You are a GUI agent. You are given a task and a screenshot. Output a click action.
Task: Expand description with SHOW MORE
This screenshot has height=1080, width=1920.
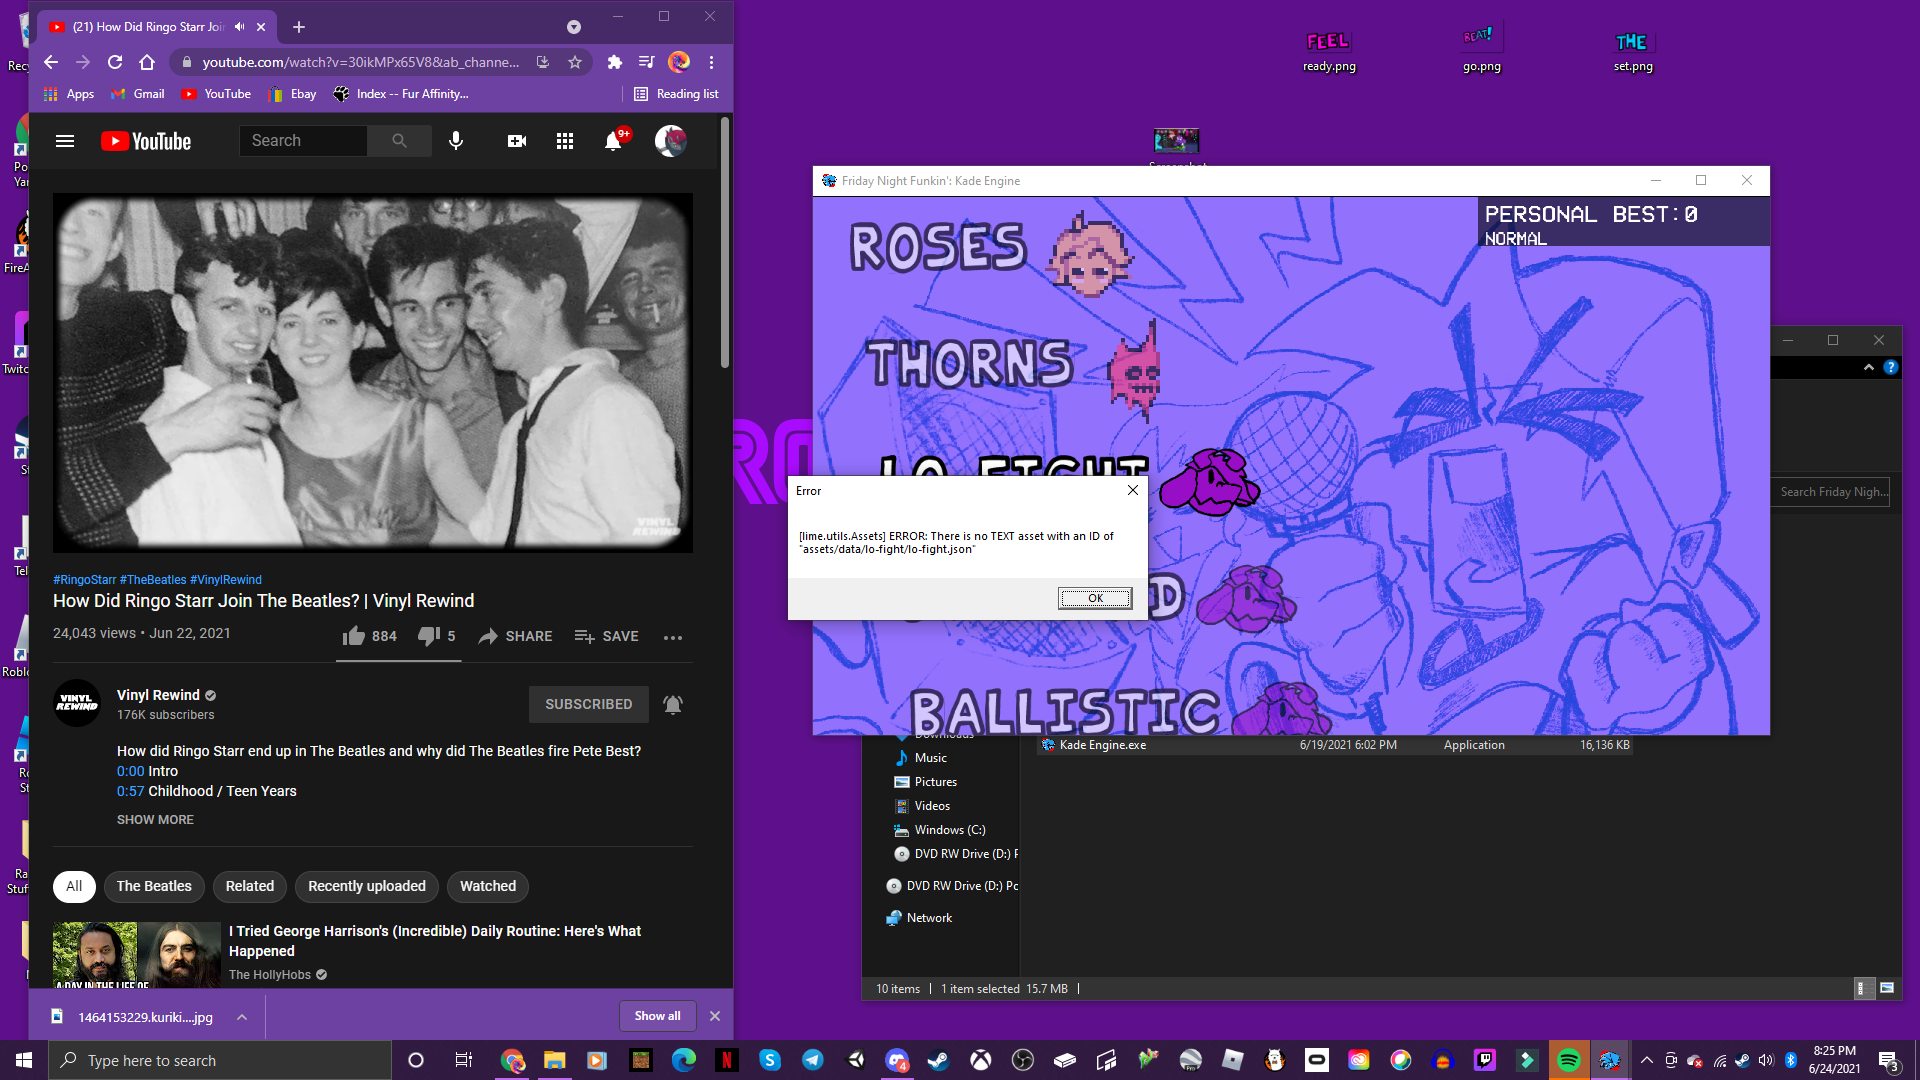point(155,819)
